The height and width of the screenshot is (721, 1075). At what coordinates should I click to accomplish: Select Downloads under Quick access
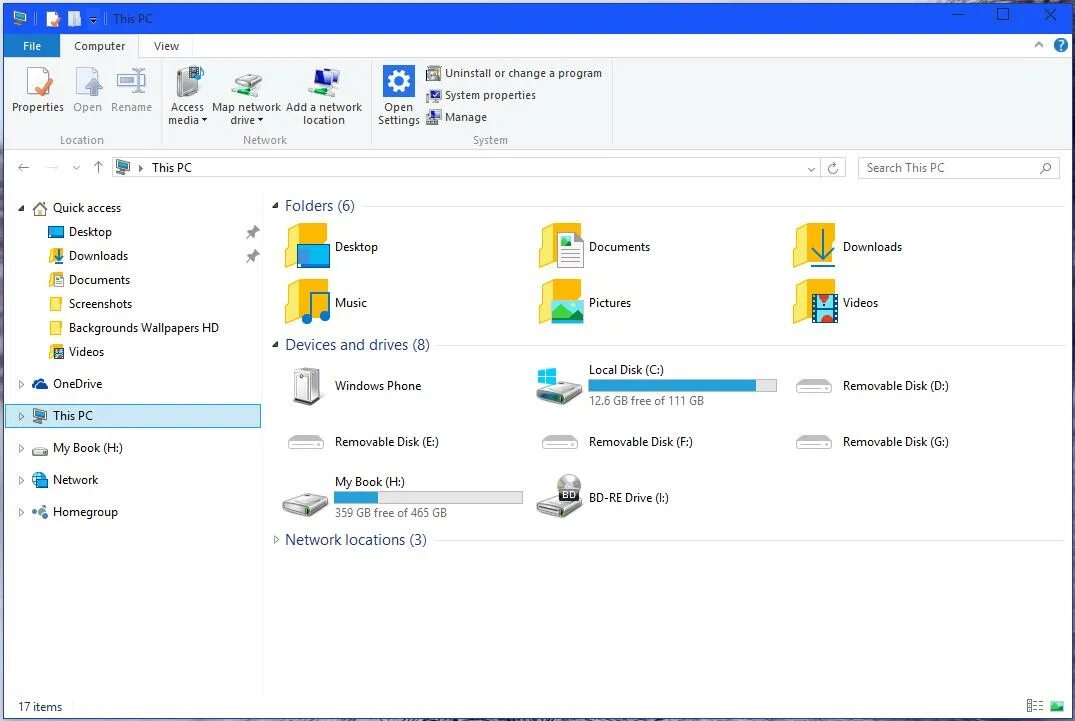[x=98, y=256]
